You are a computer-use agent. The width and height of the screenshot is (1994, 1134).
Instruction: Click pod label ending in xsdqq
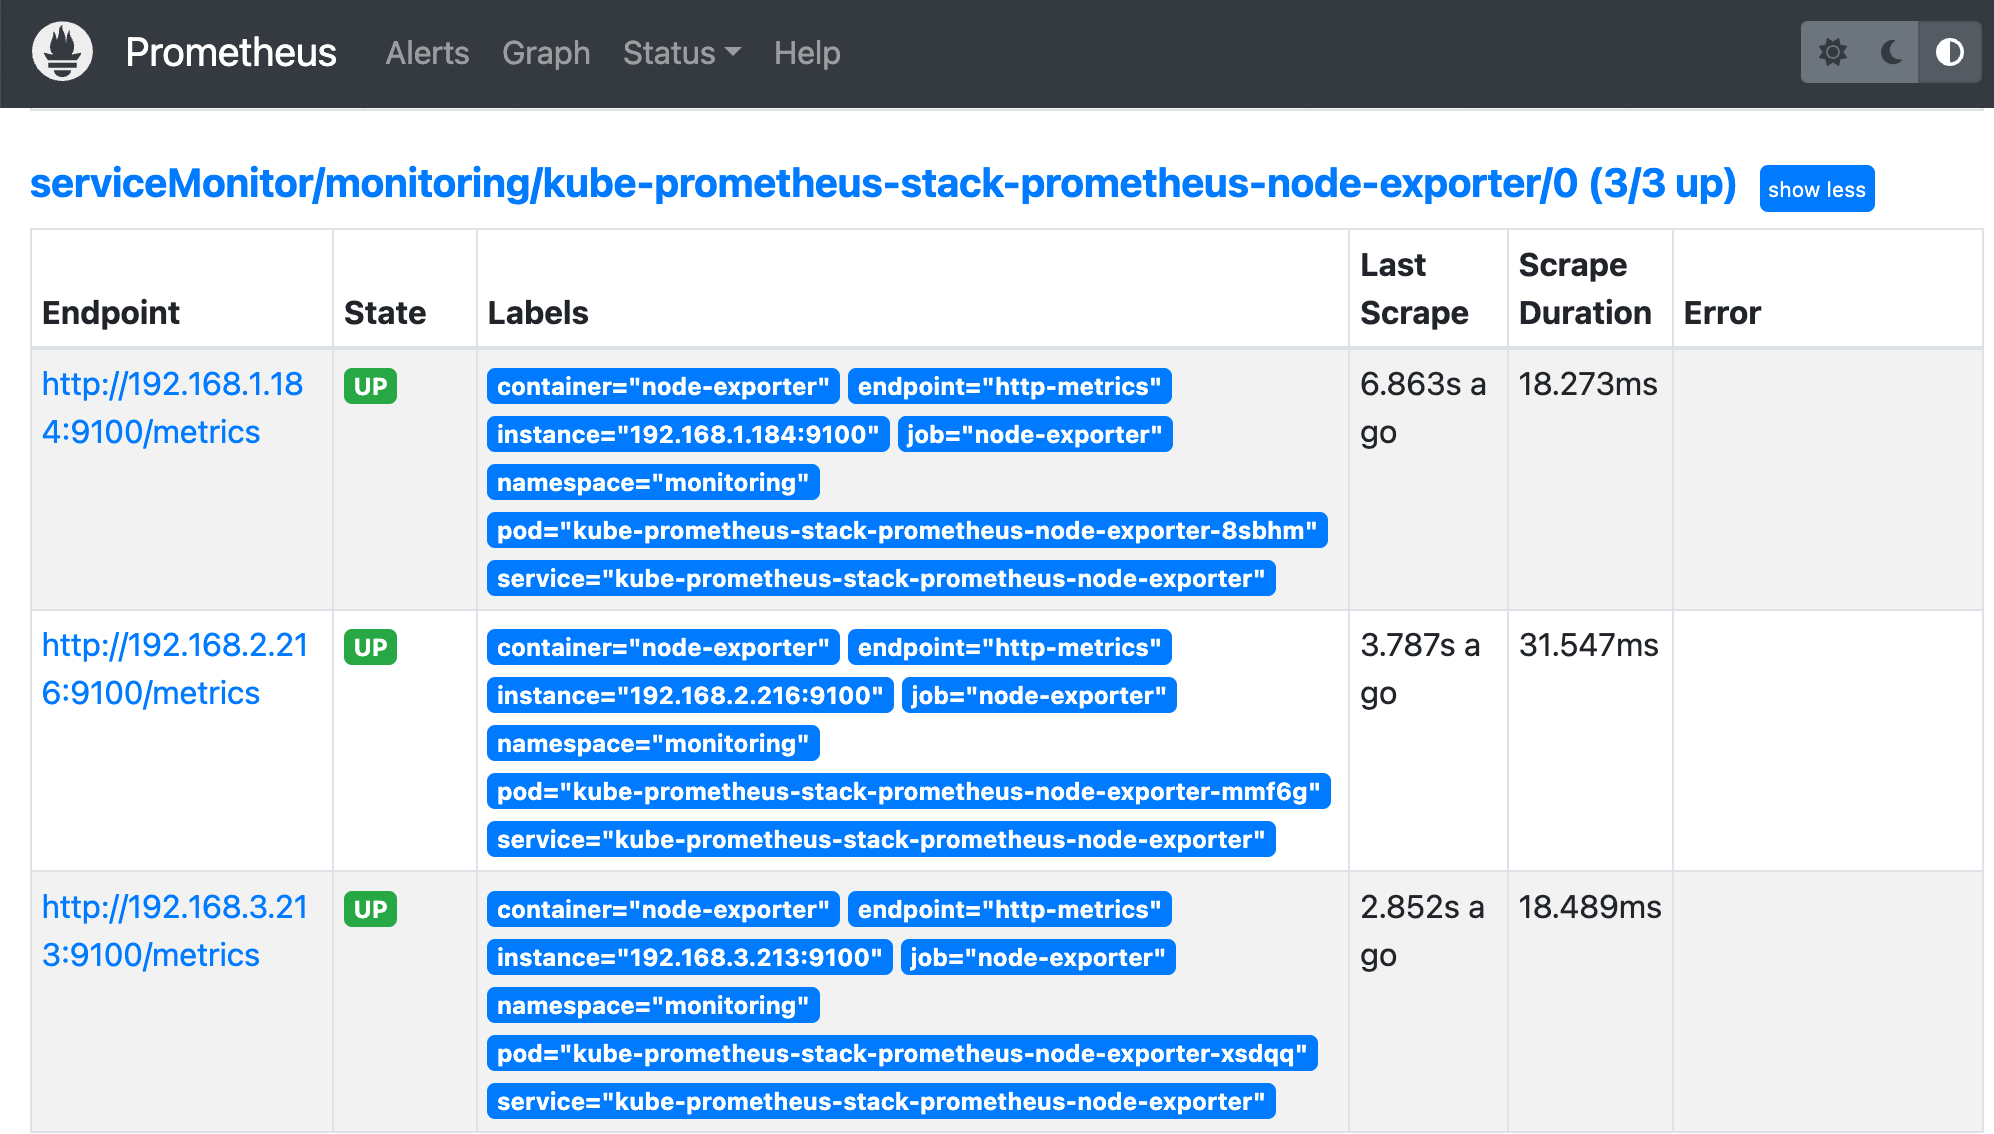[901, 1053]
